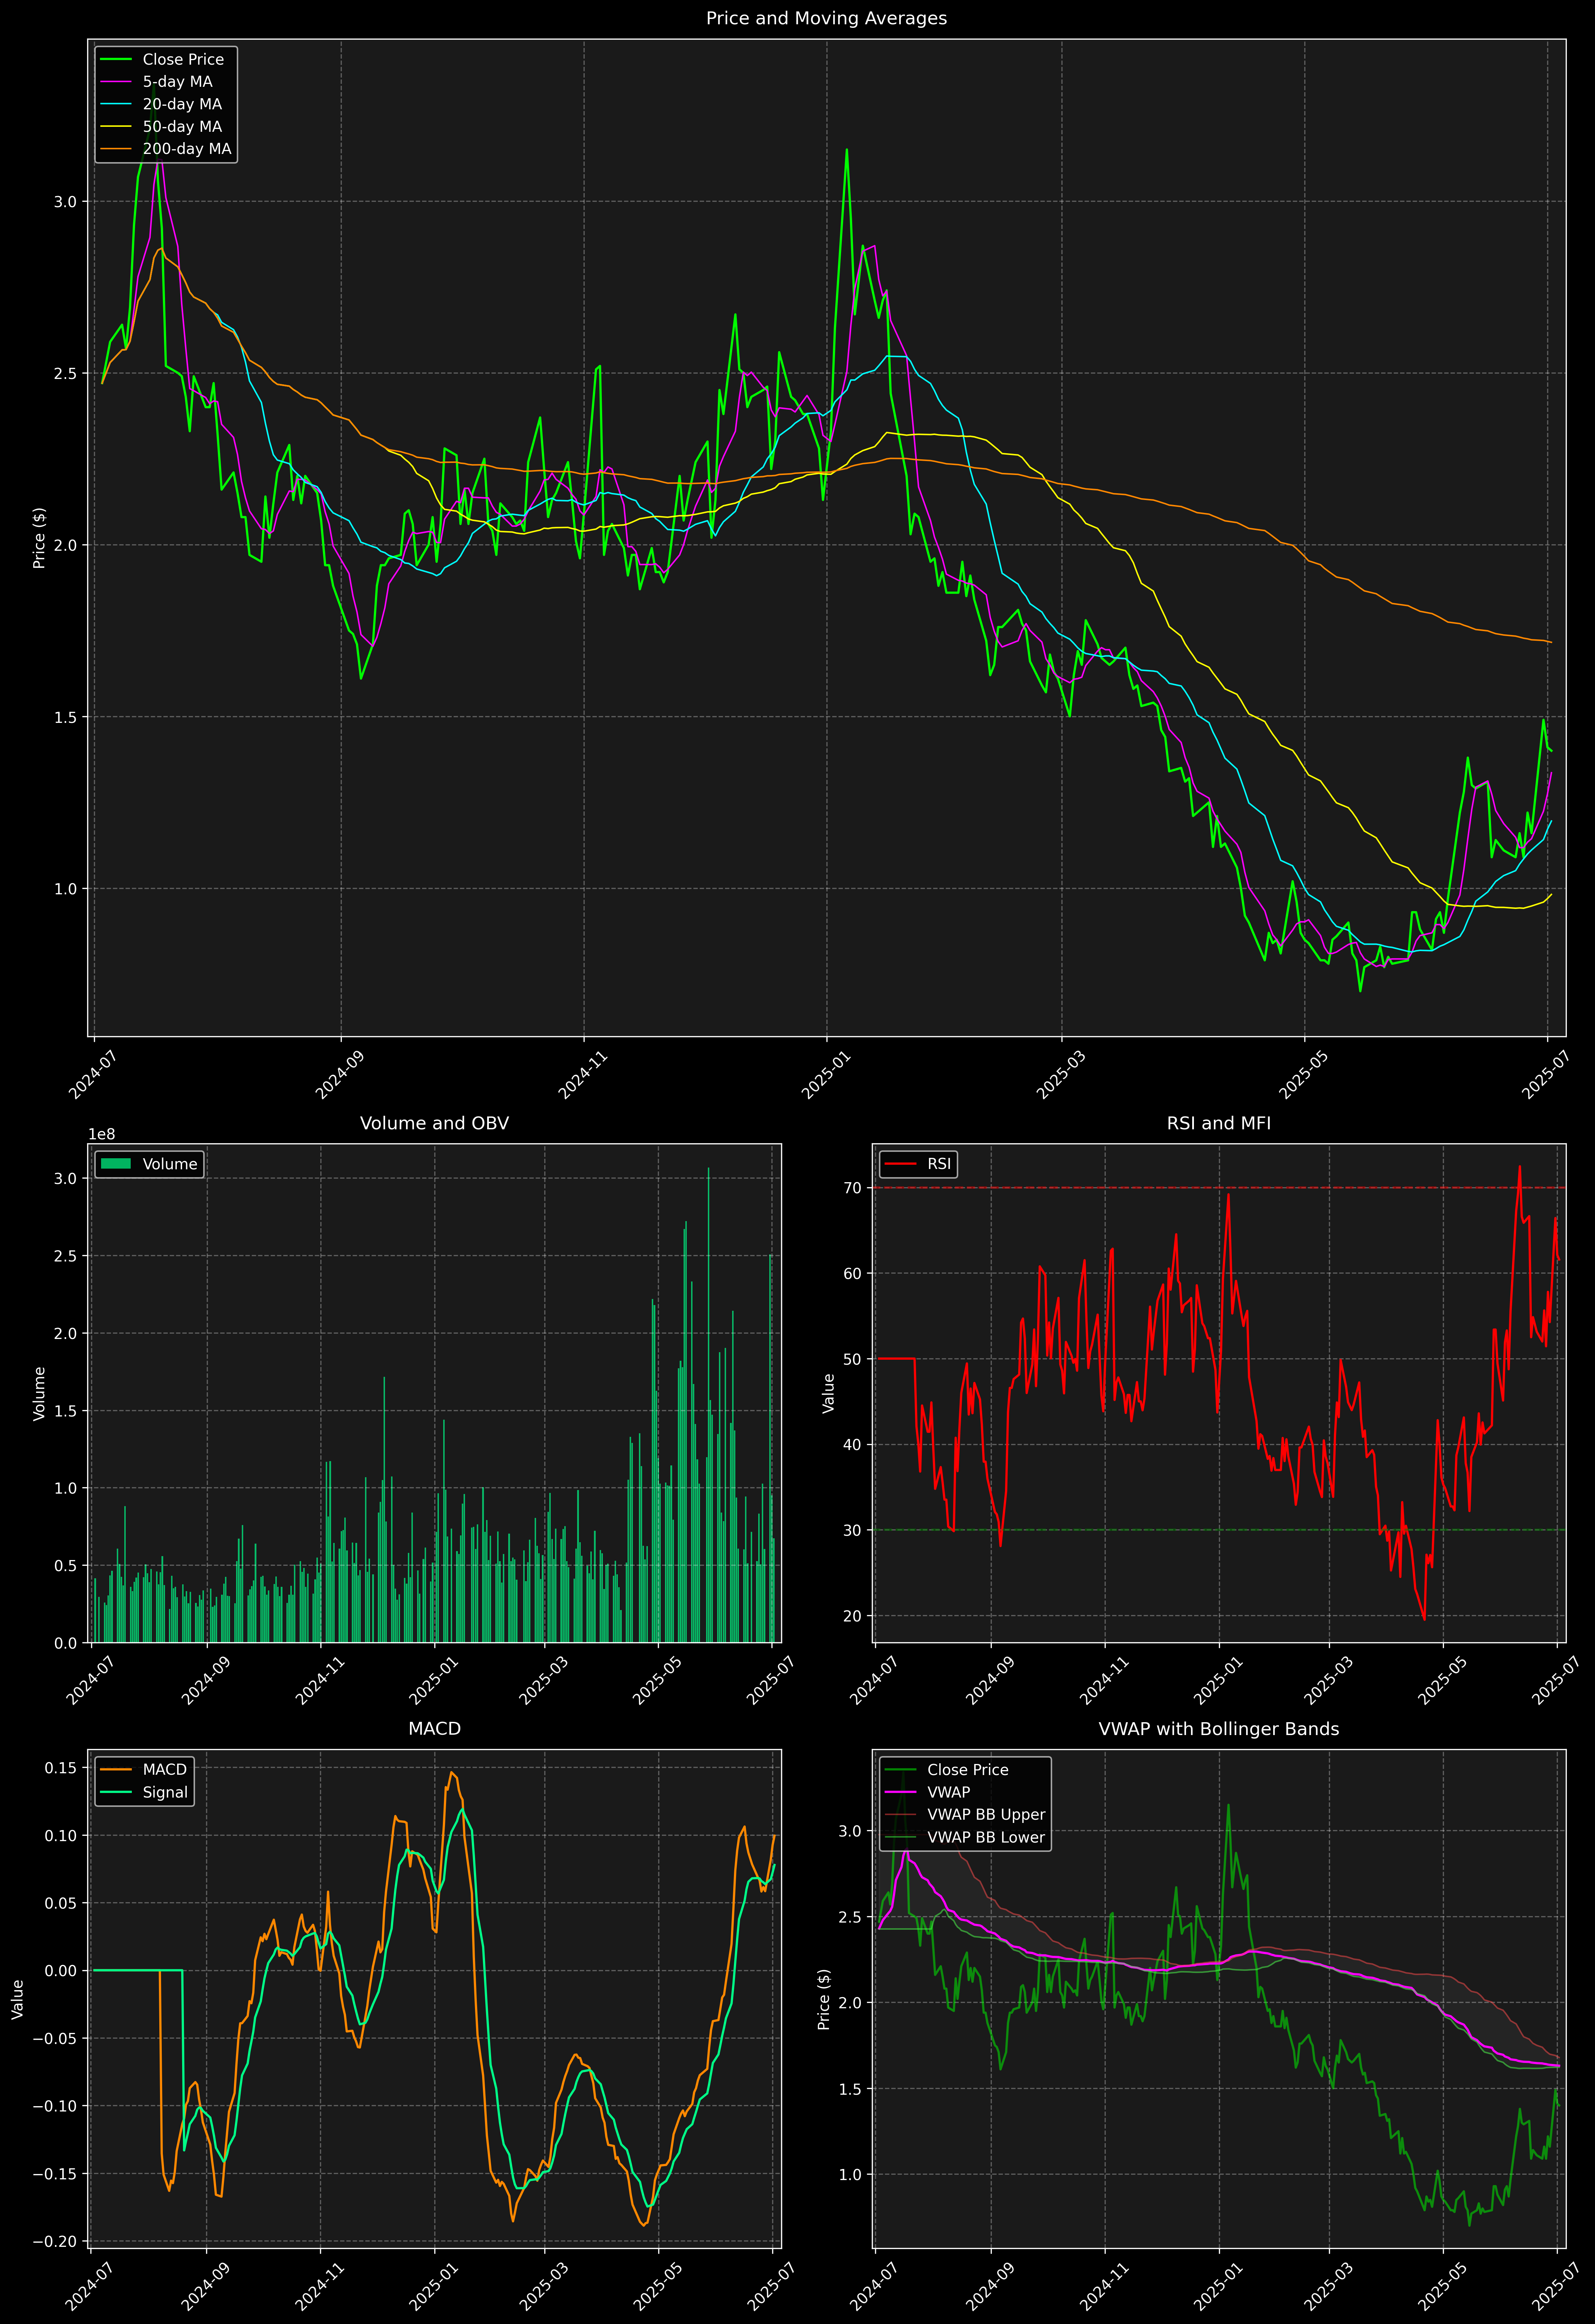This screenshot has width=1595, height=2324.
Task: Select the '20-day MA' legend entry
Action: [182, 104]
